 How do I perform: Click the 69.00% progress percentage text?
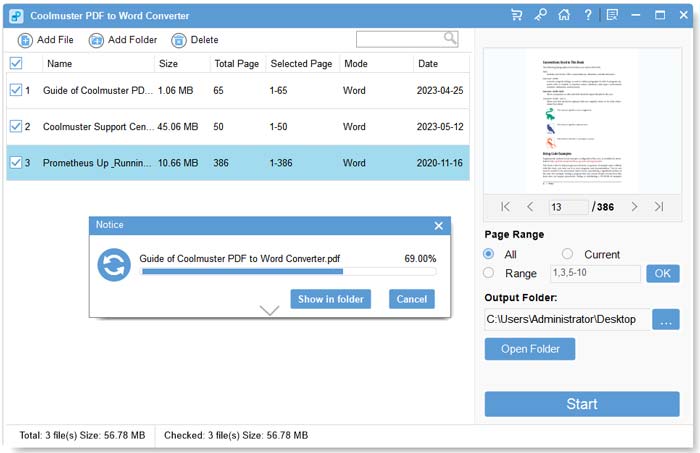coord(420,259)
